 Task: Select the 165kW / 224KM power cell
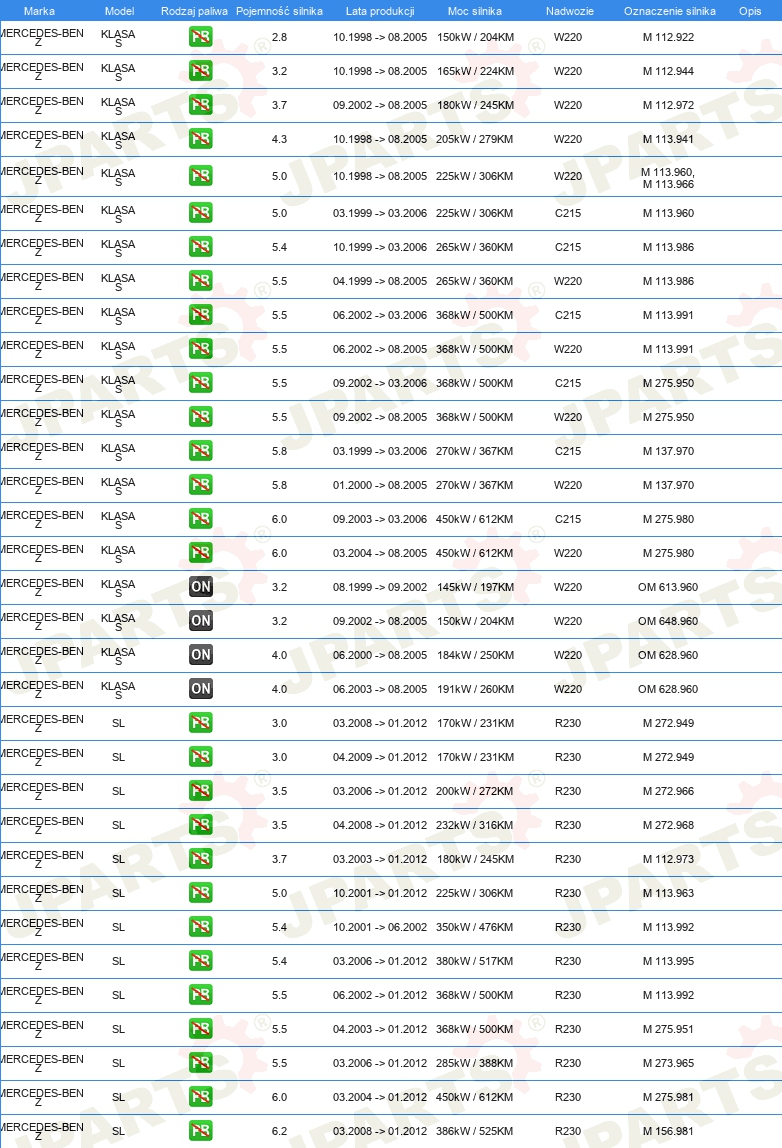(x=475, y=71)
